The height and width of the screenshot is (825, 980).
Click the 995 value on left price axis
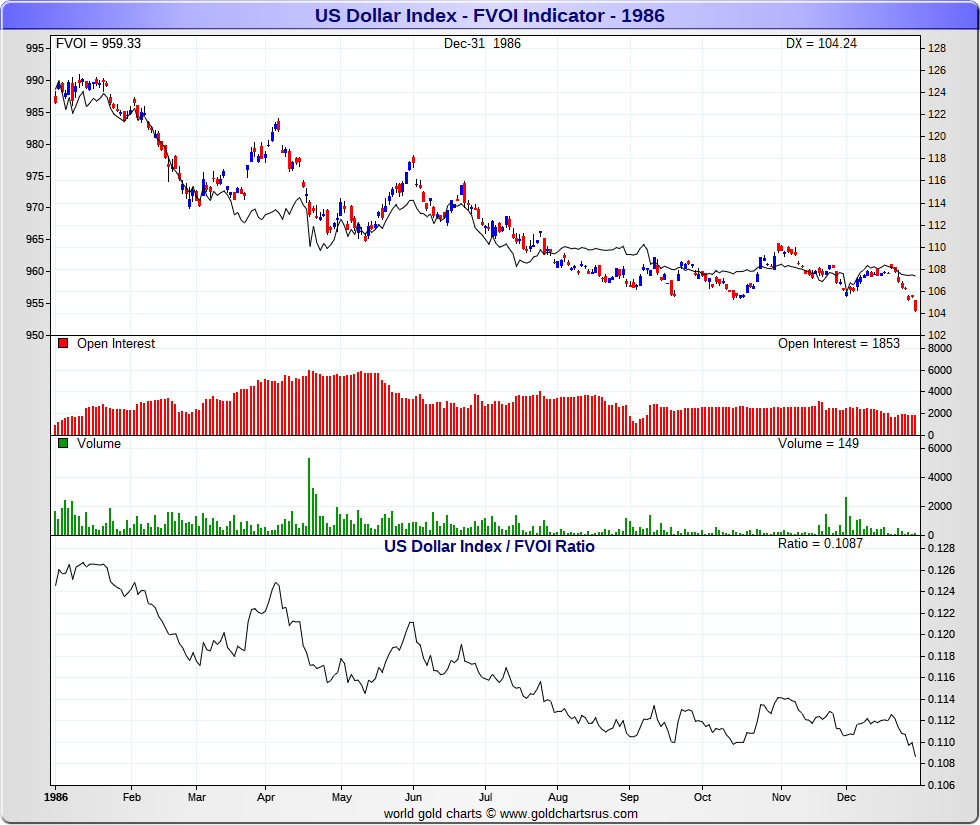pyautogui.click(x=35, y=48)
